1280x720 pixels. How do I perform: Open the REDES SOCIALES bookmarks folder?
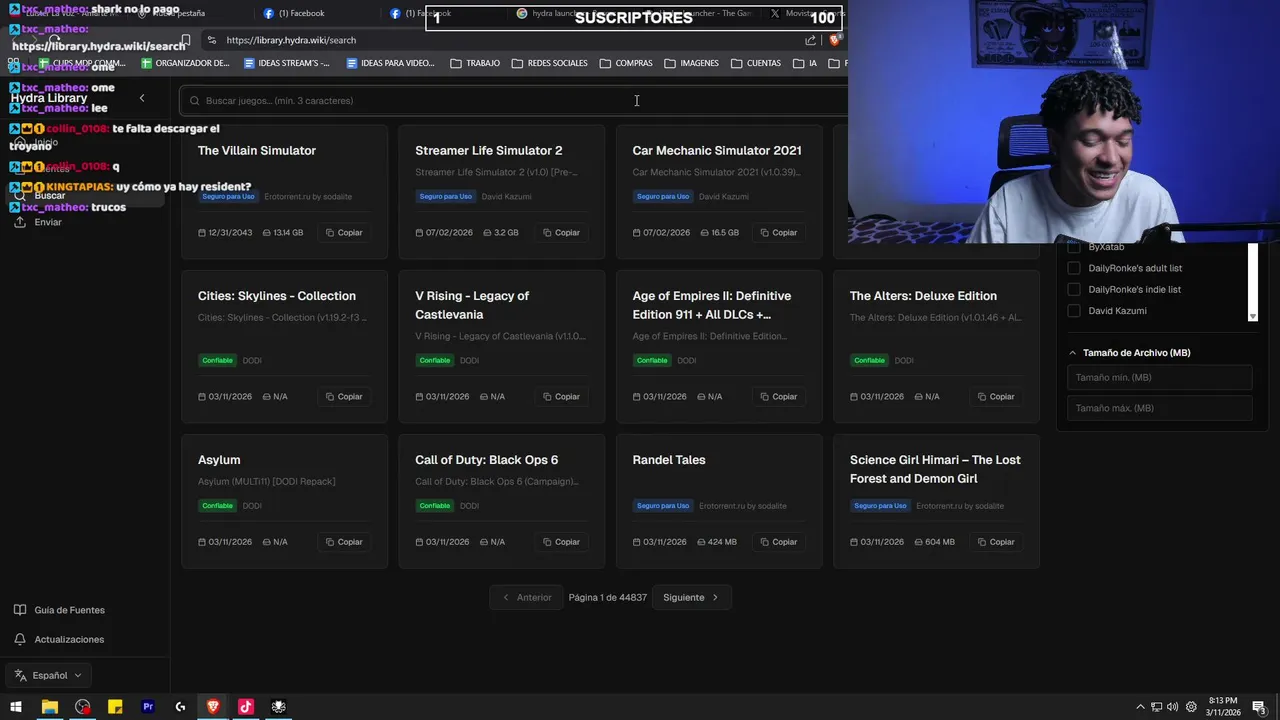(549, 63)
